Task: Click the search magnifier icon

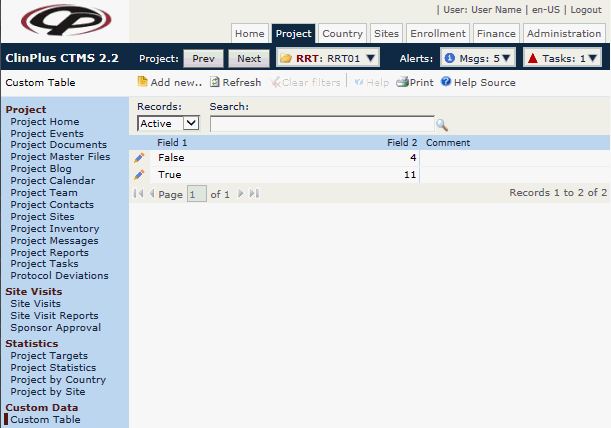Action: [x=441, y=124]
